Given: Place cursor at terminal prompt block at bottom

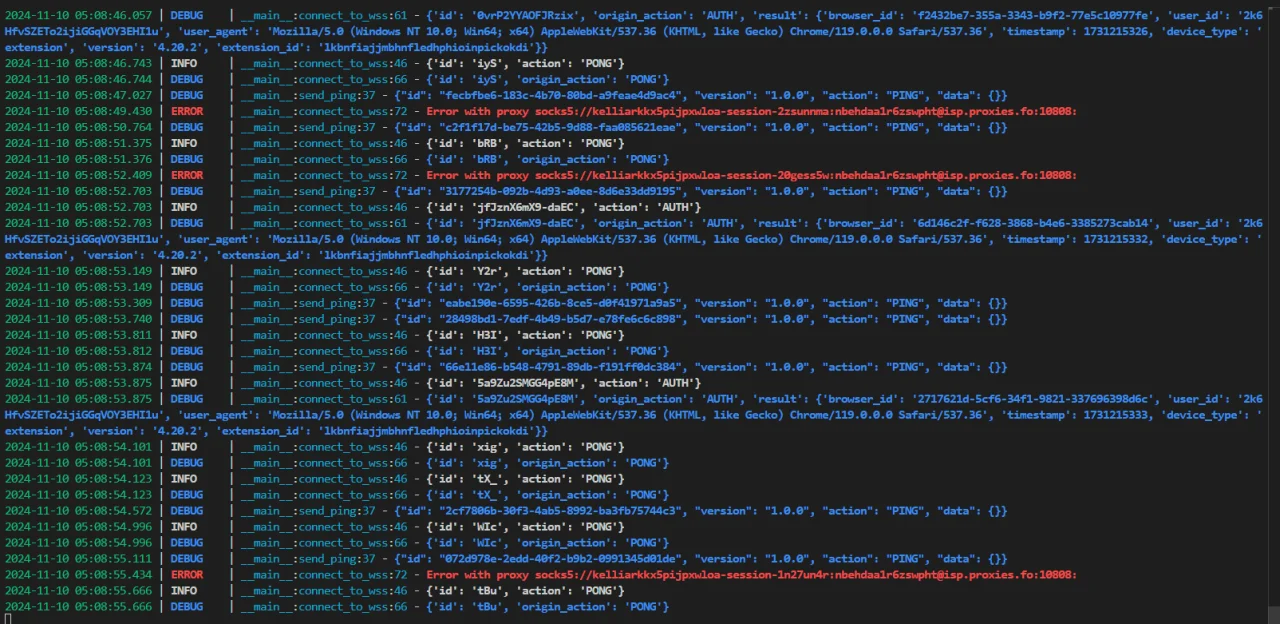Looking at the screenshot, I should pyautogui.click(x=8, y=619).
